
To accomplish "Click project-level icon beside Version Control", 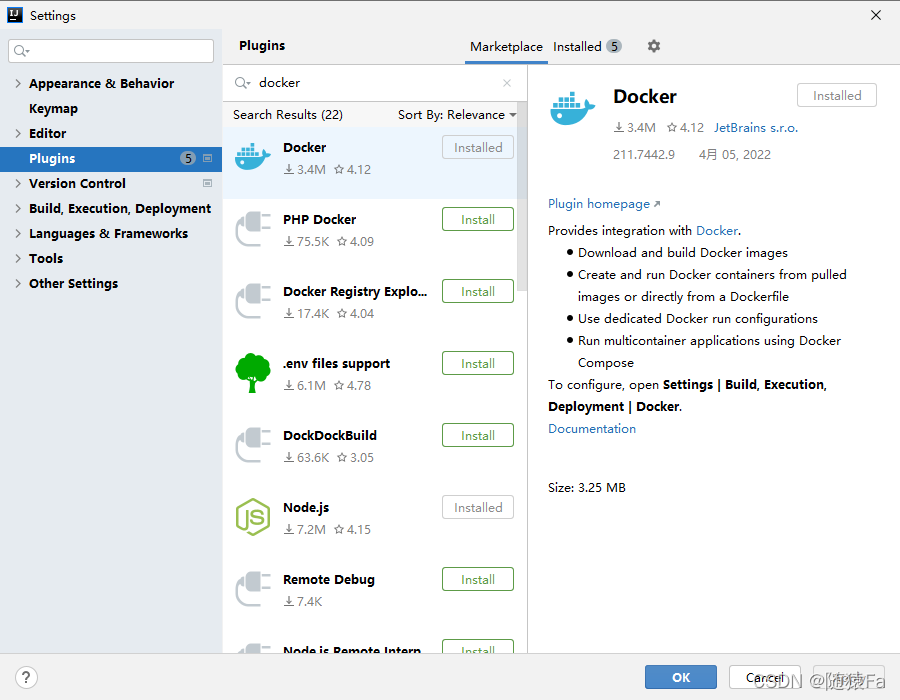I will (208, 184).
